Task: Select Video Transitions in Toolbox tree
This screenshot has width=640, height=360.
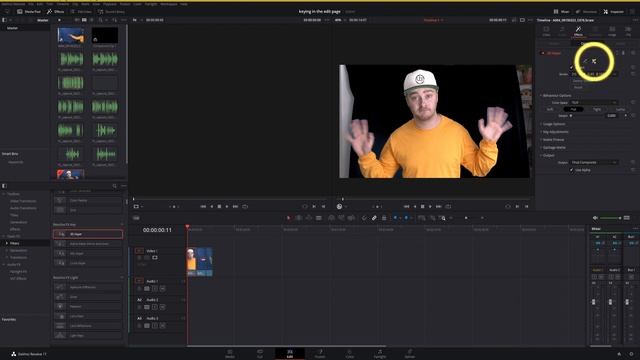Action: click(x=23, y=201)
